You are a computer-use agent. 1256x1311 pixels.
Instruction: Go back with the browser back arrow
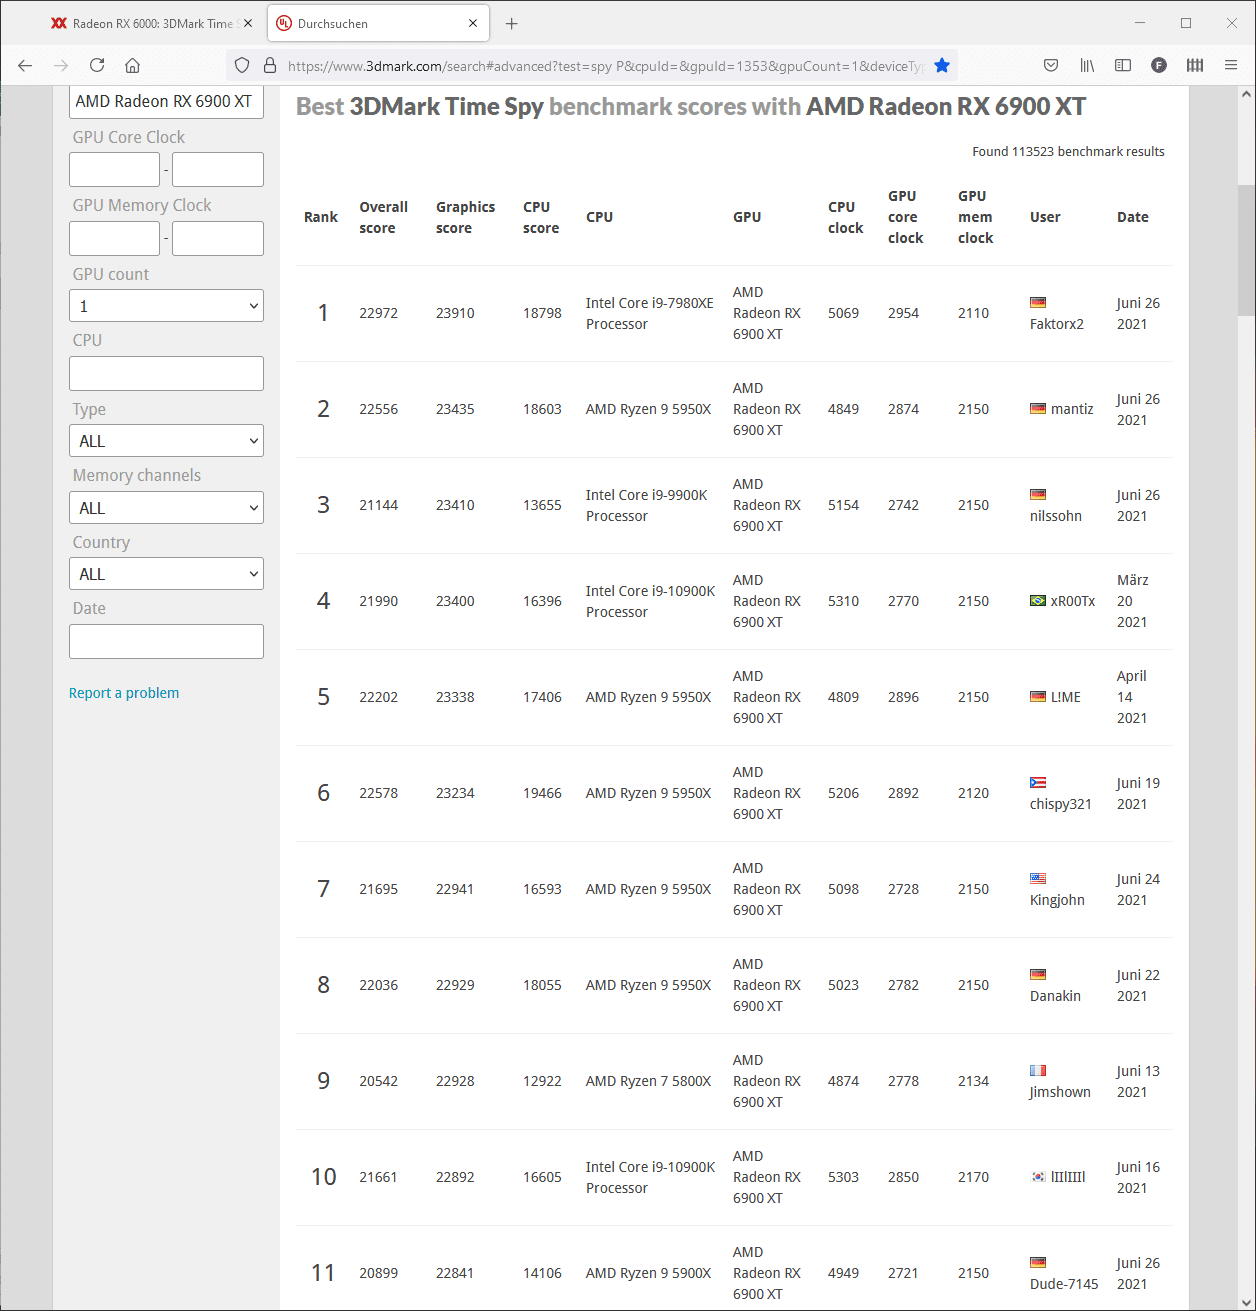(x=25, y=65)
